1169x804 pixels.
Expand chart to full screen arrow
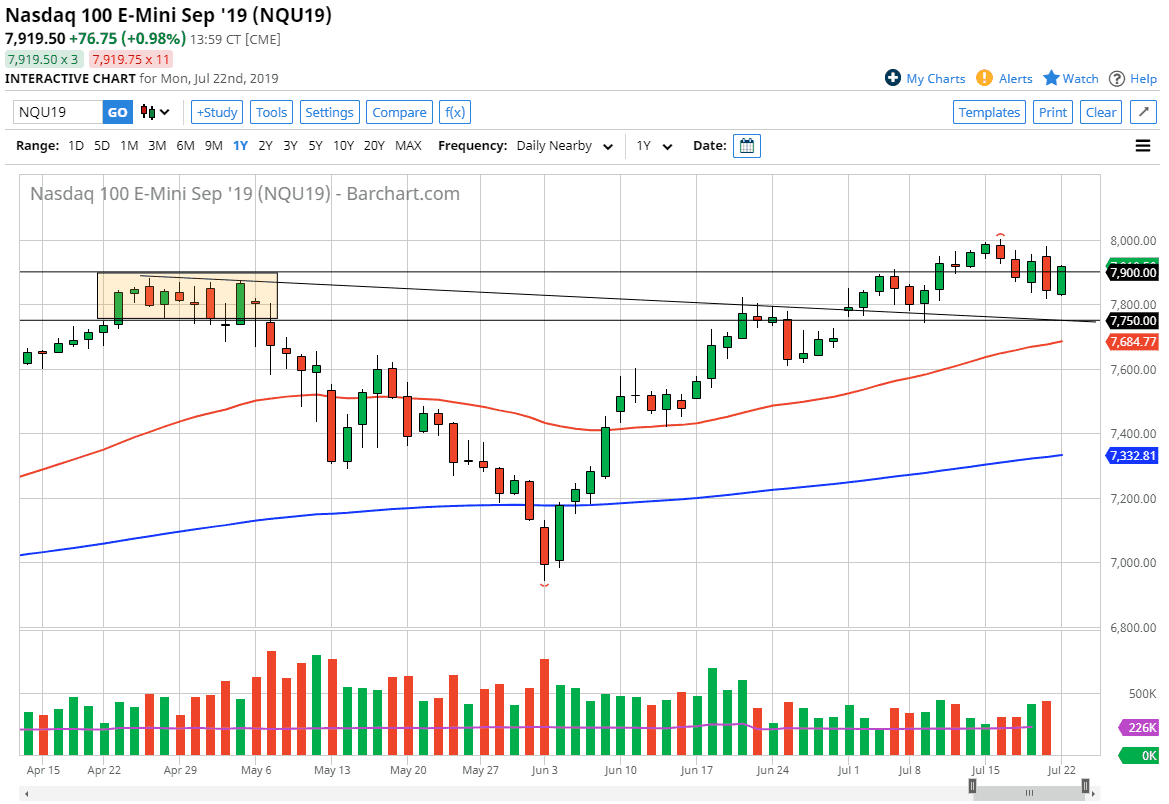[x=1144, y=113]
